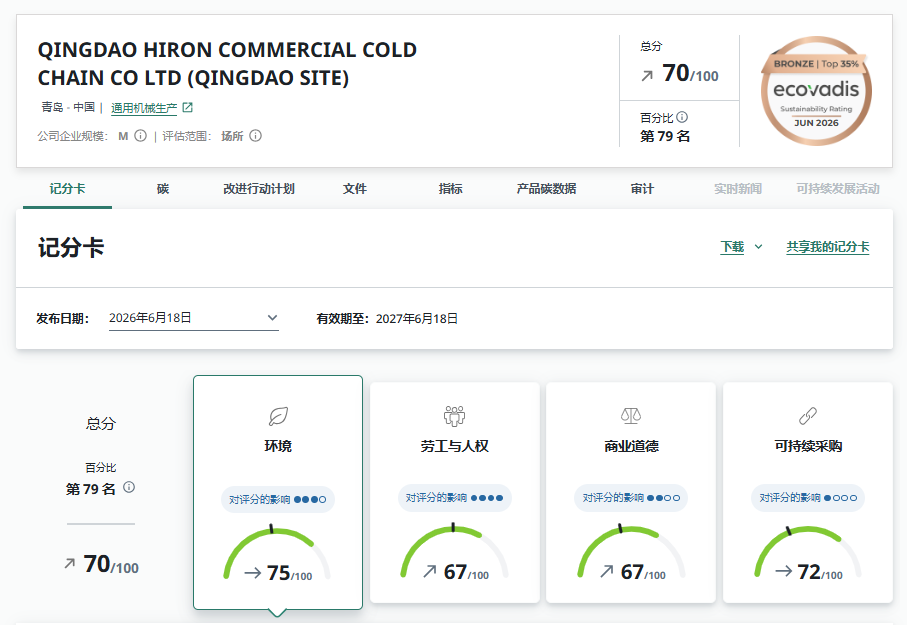Select the 指标 tab
This screenshot has width=907, height=625.
(x=450, y=189)
